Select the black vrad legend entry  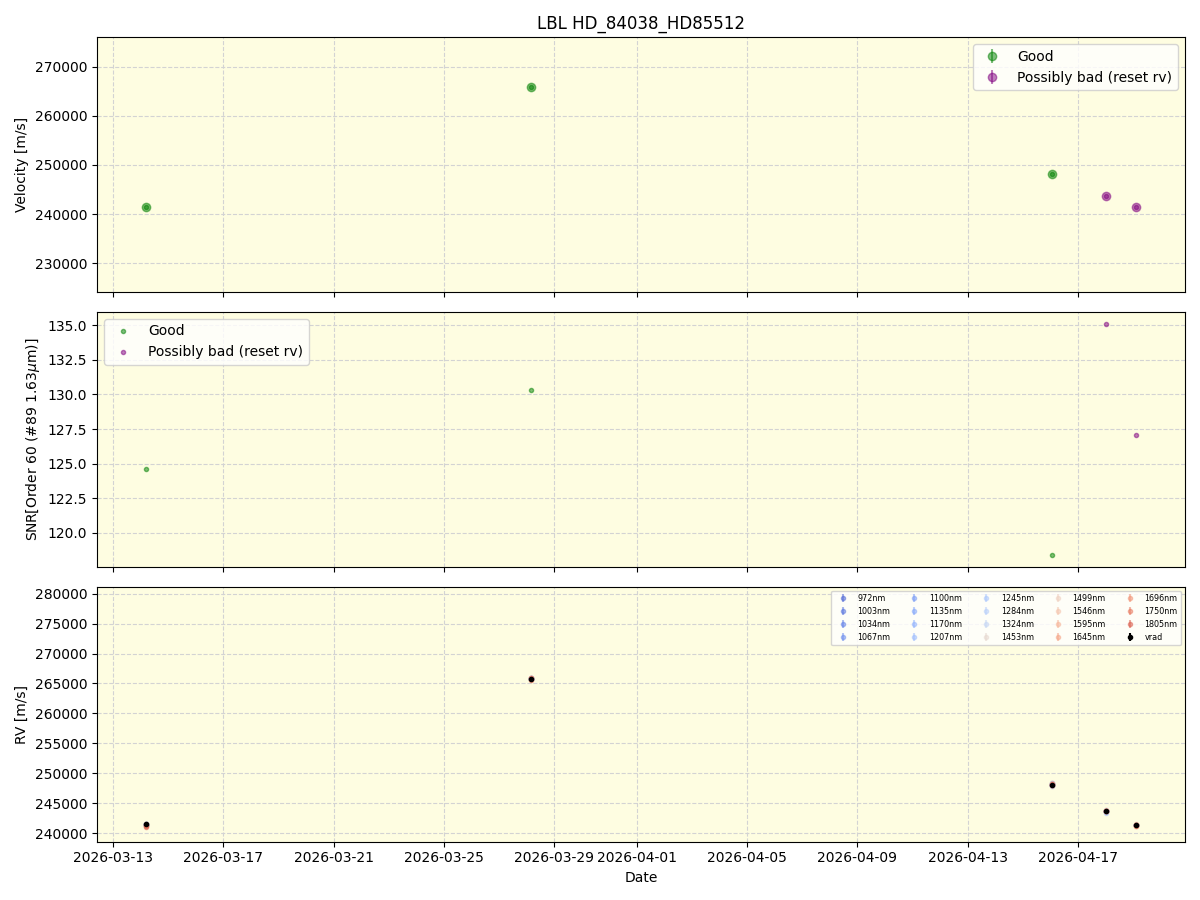(1146, 637)
